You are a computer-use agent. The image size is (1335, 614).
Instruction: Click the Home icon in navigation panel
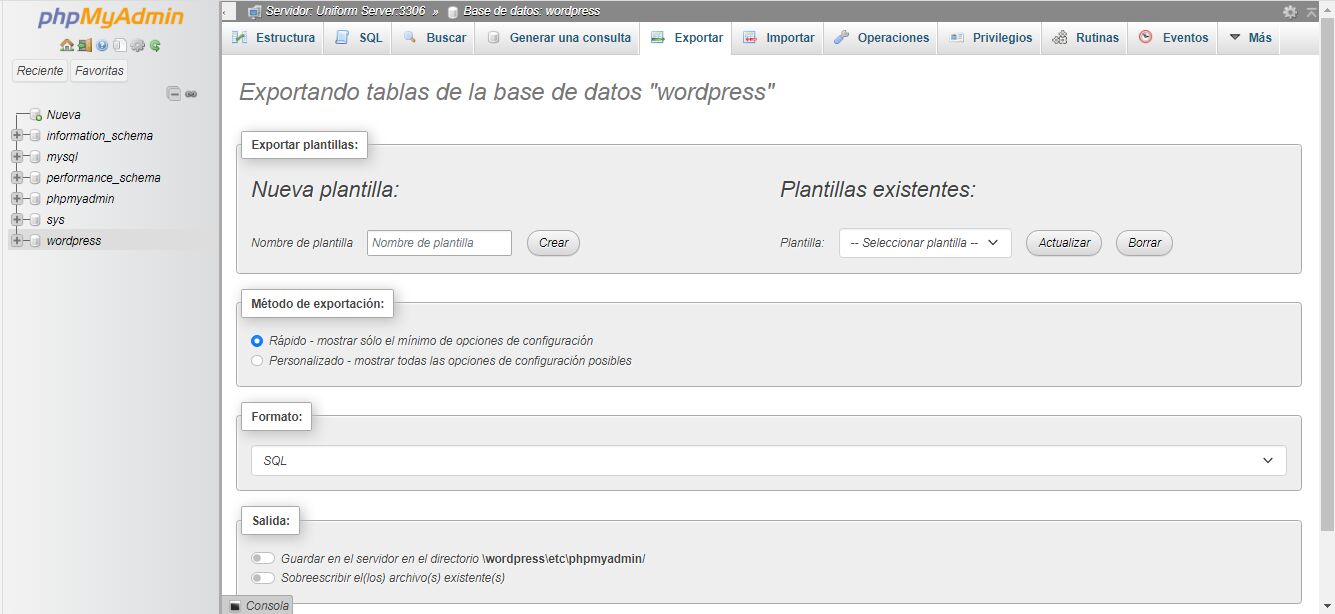(x=66, y=46)
